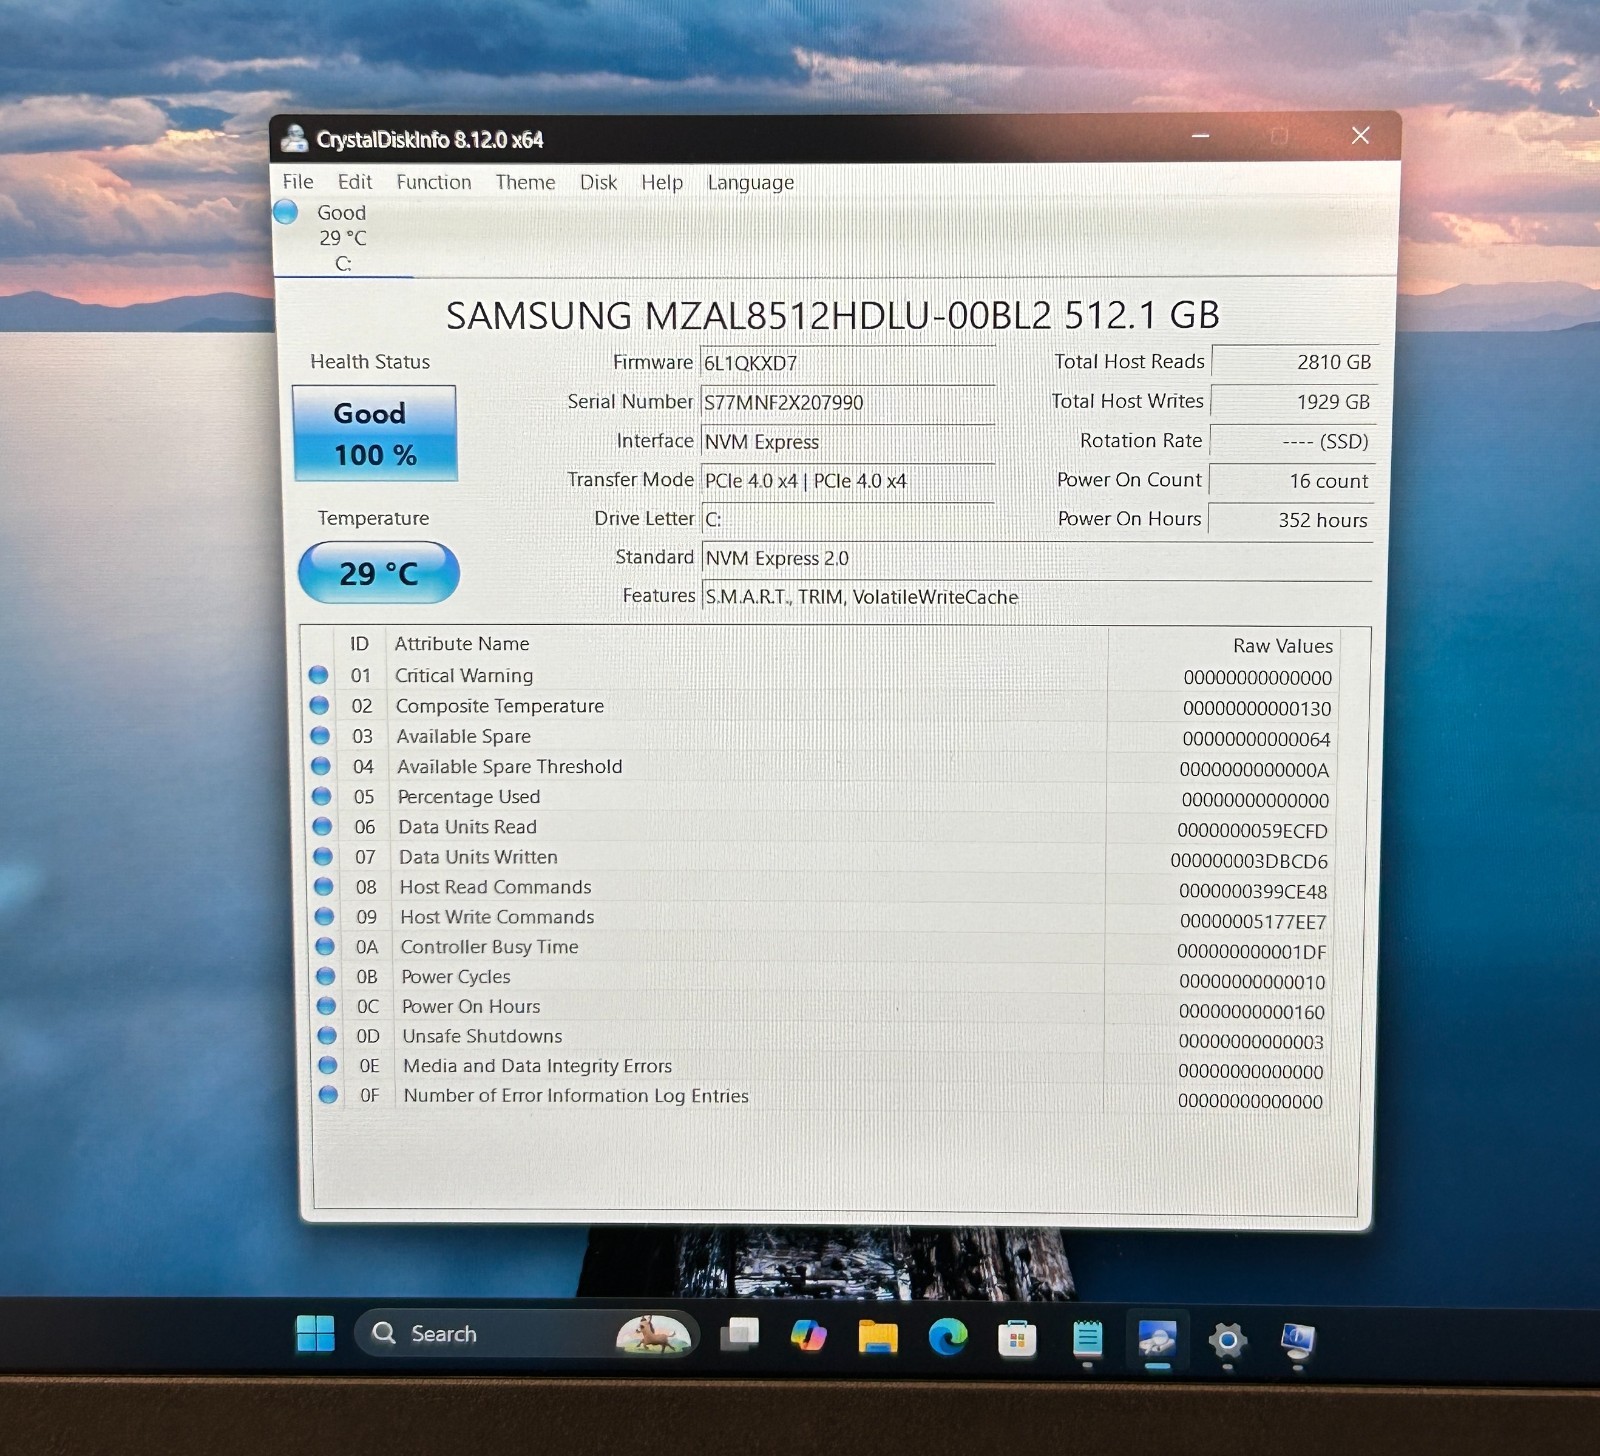This screenshot has width=1600, height=1456.
Task: Open the File menu
Action: coord(298,182)
